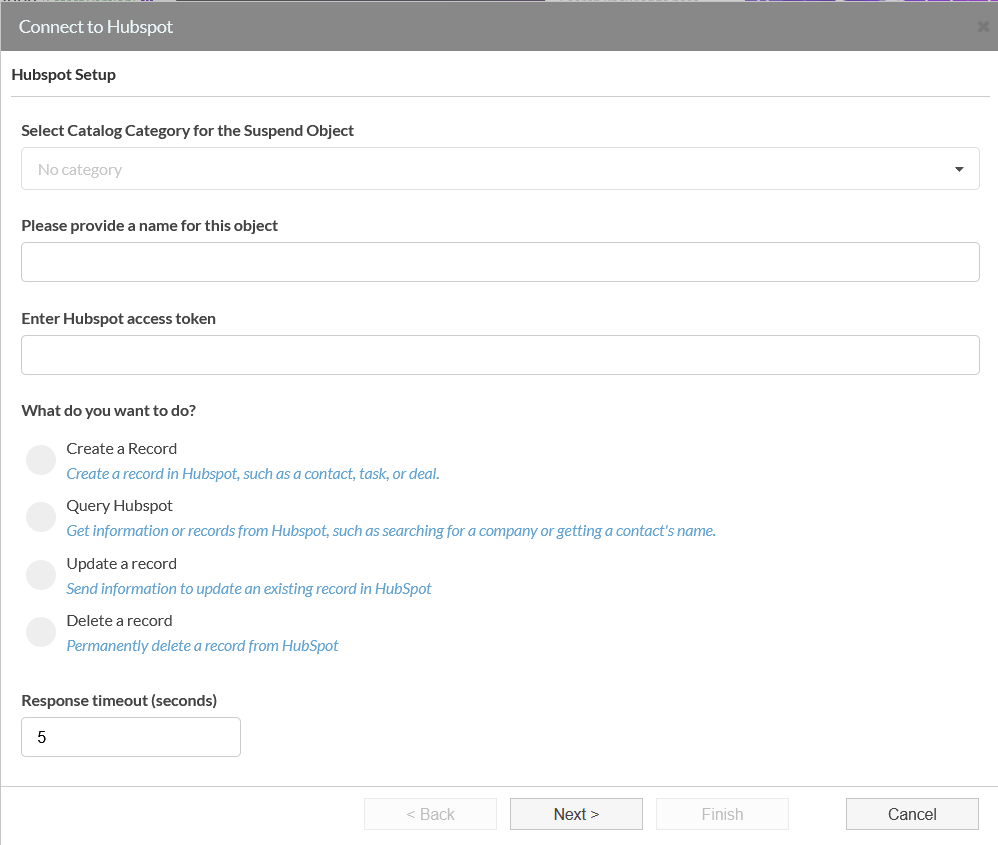Click the Next button
The height and width of the screenshot is (845, 998).
click(x=576, y=814)
